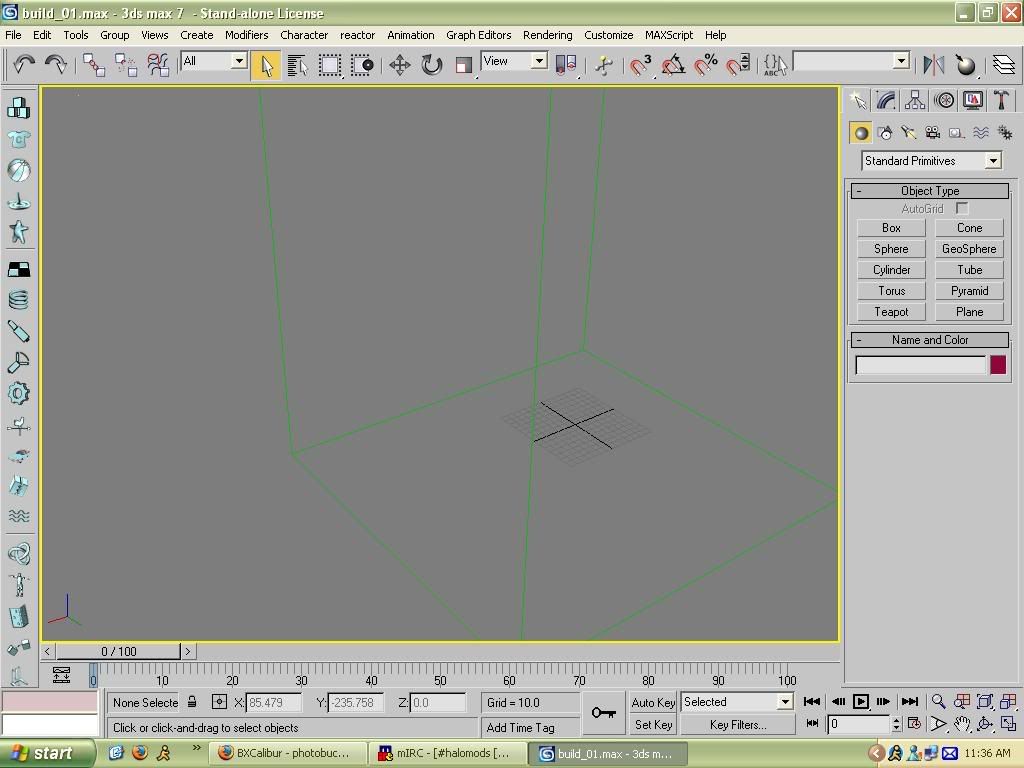Toggle the Percent Snap icon
Image resolution: width=1024 pixels, height=768 pixels.
click(x=706, y=65)
